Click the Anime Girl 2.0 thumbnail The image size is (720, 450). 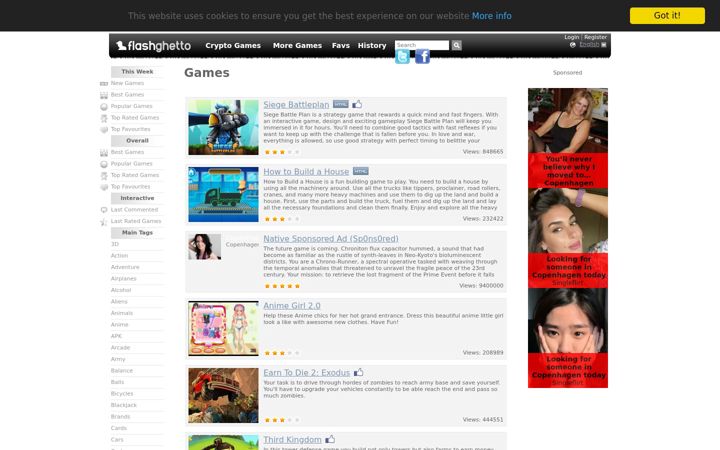tap(223, 328)
